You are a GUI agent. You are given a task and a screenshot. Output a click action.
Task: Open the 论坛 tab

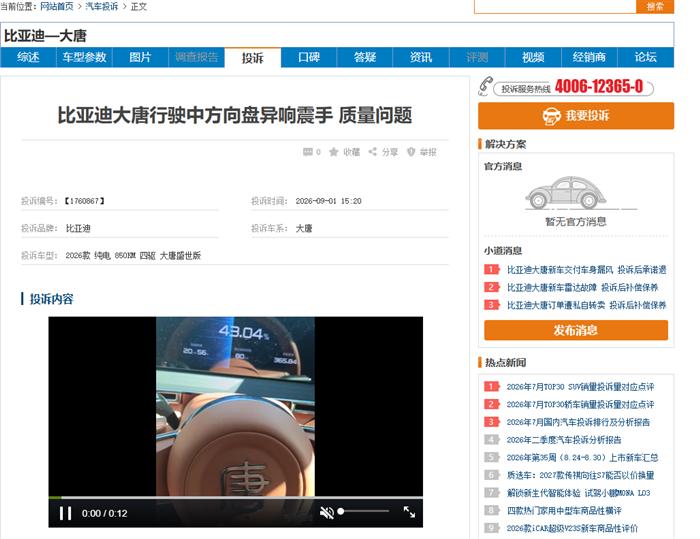[646, 57]
